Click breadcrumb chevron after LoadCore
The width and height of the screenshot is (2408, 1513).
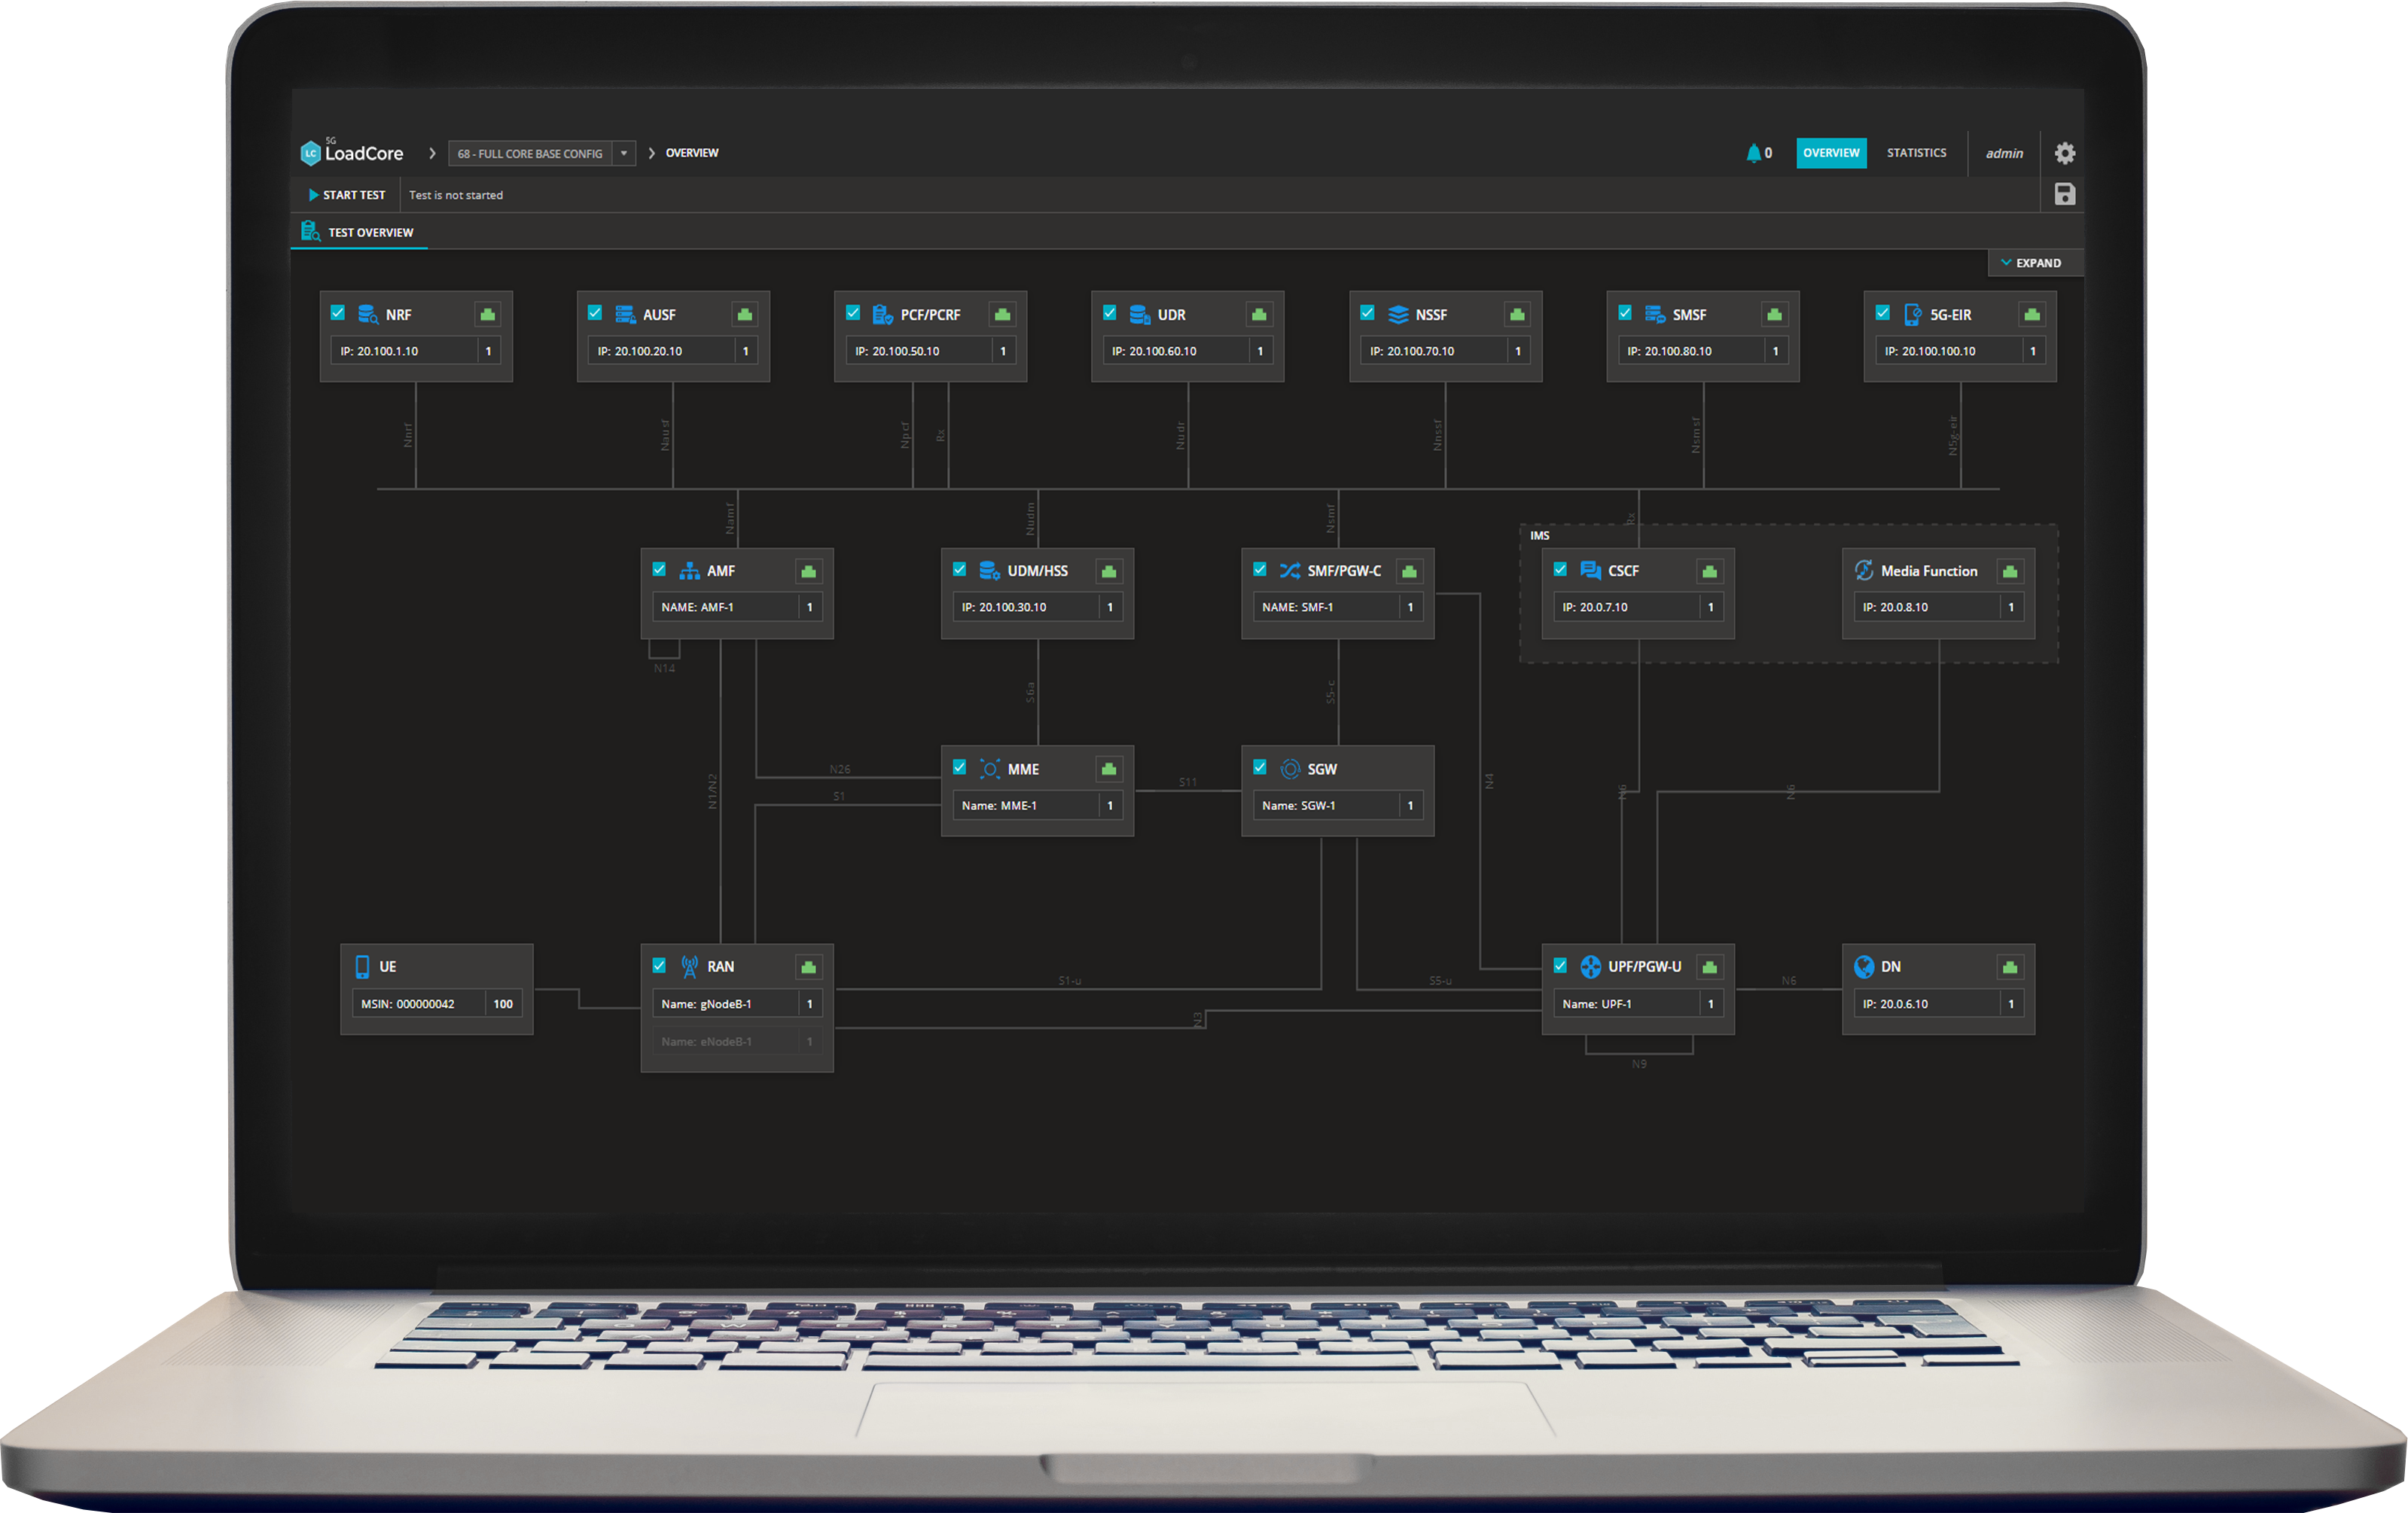click(432, 153)
